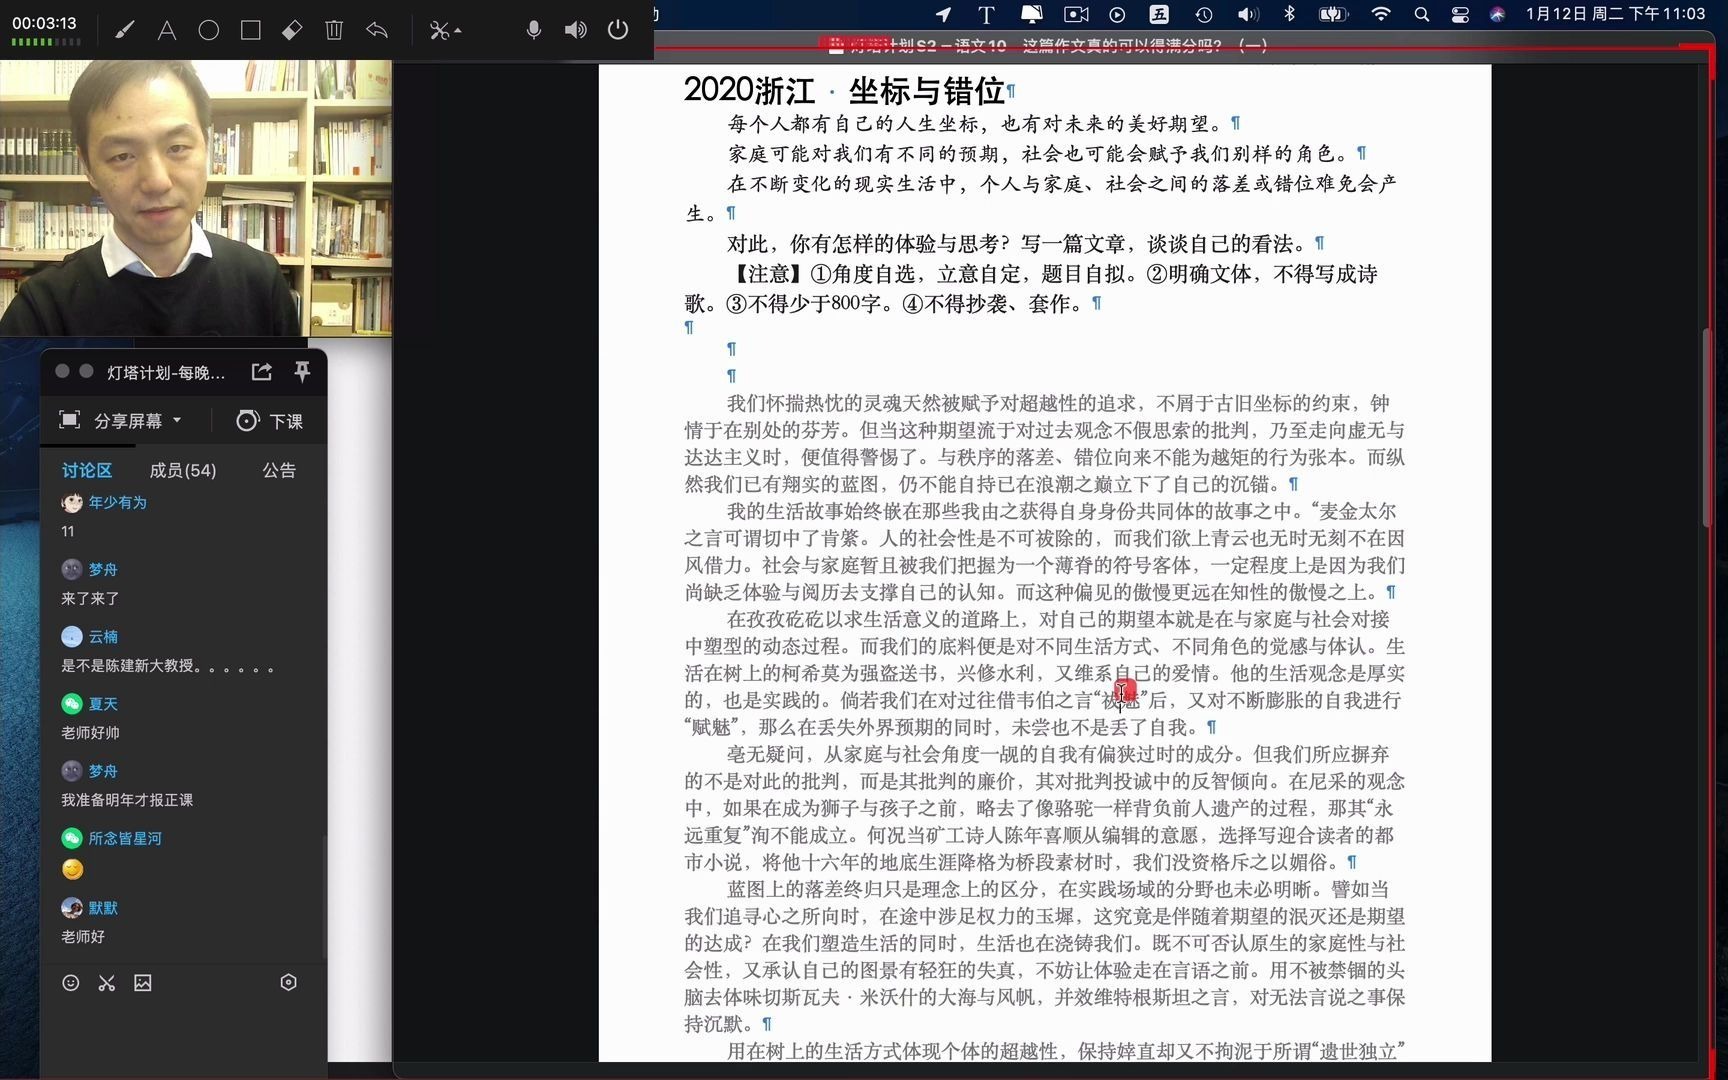1728x1080 pixels.
Task: Insert an image into the chat
Action: pyautogui.click(x=143, y=983)
